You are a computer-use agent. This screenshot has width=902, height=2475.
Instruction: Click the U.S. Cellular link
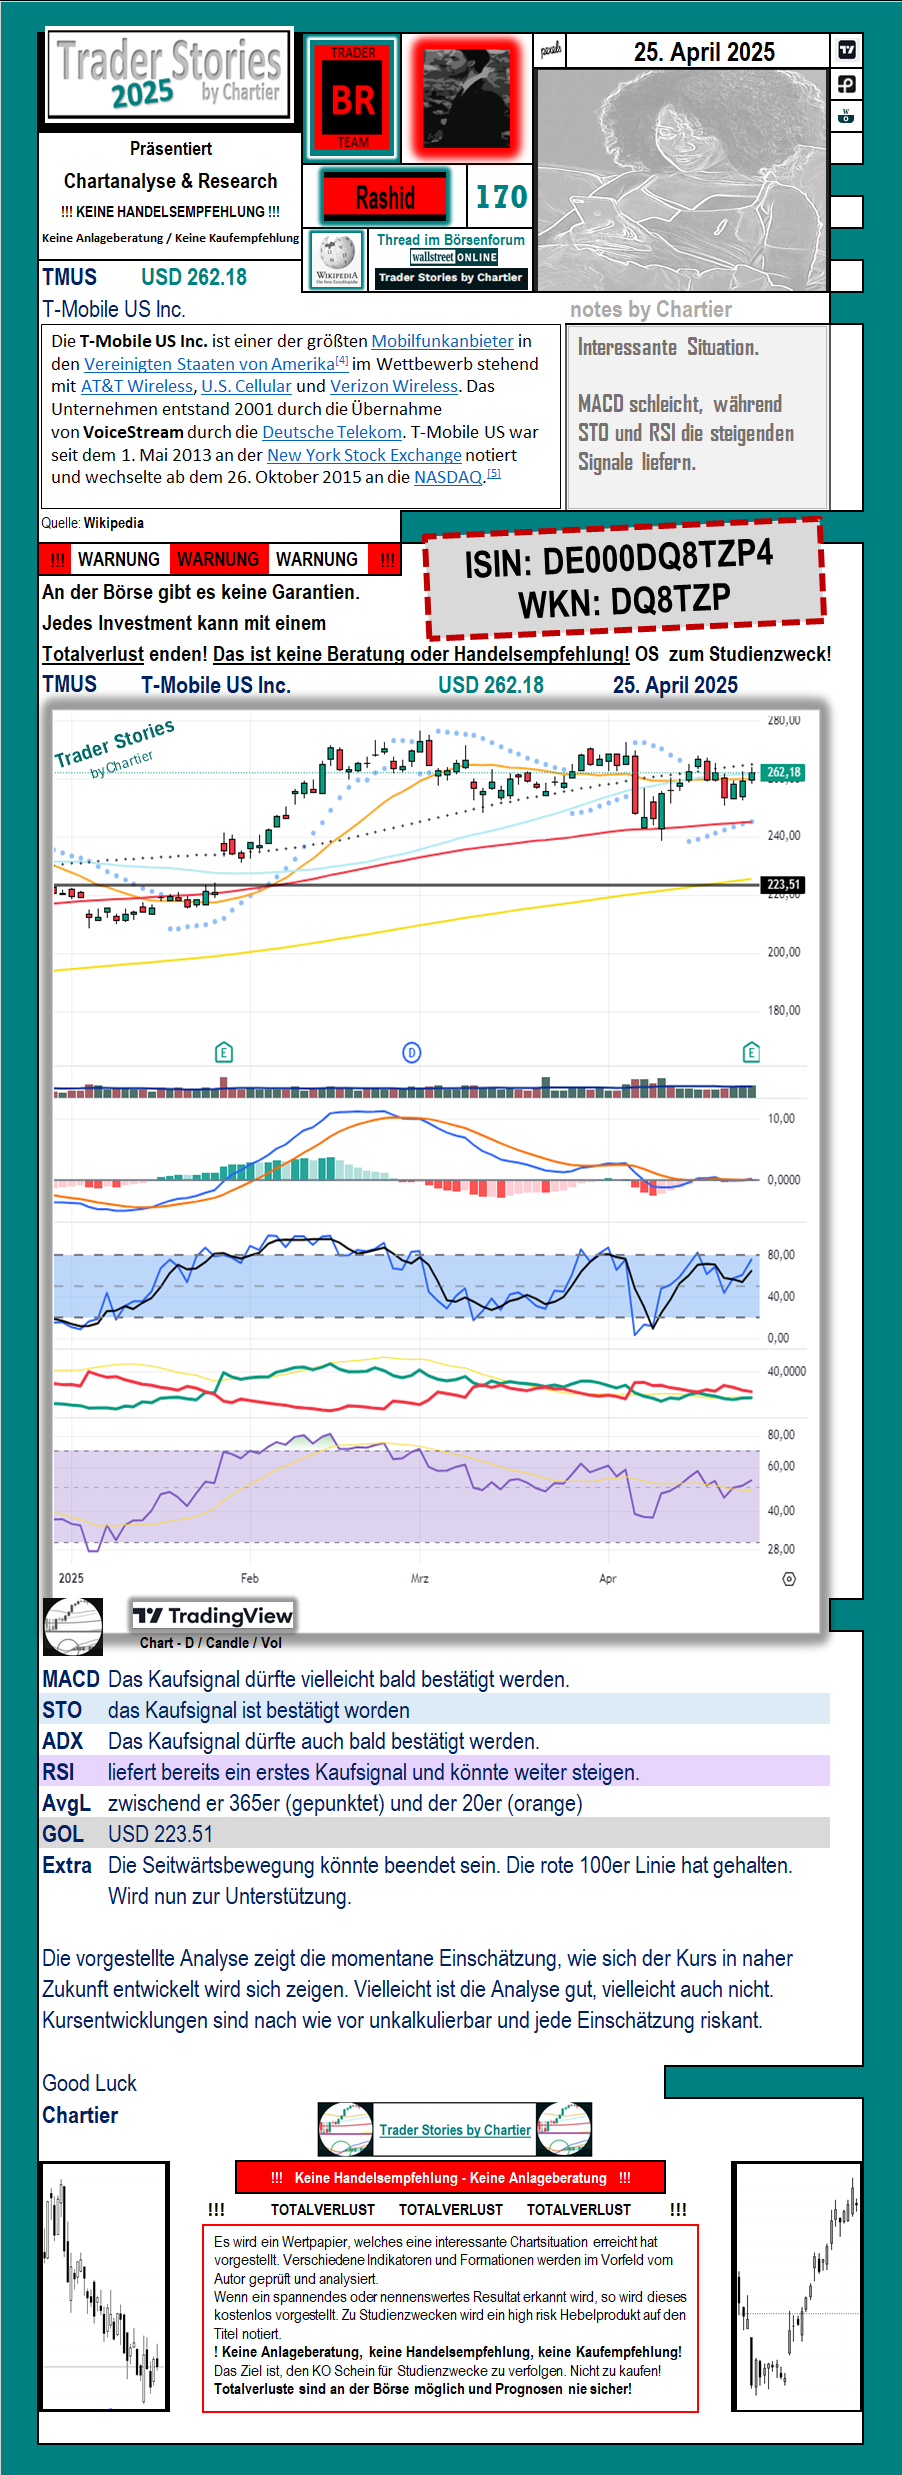tap(246, 386)
